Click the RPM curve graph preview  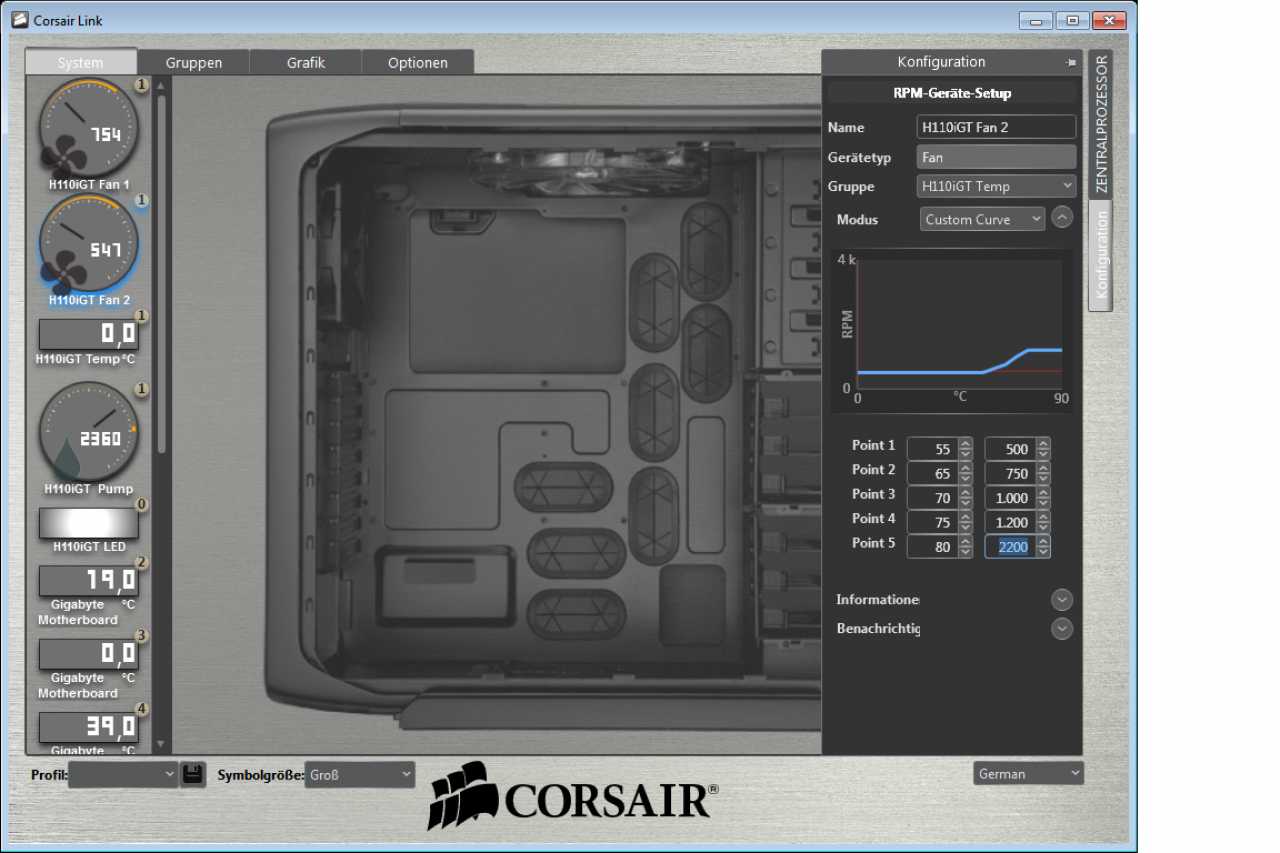[x=952, y=329]
